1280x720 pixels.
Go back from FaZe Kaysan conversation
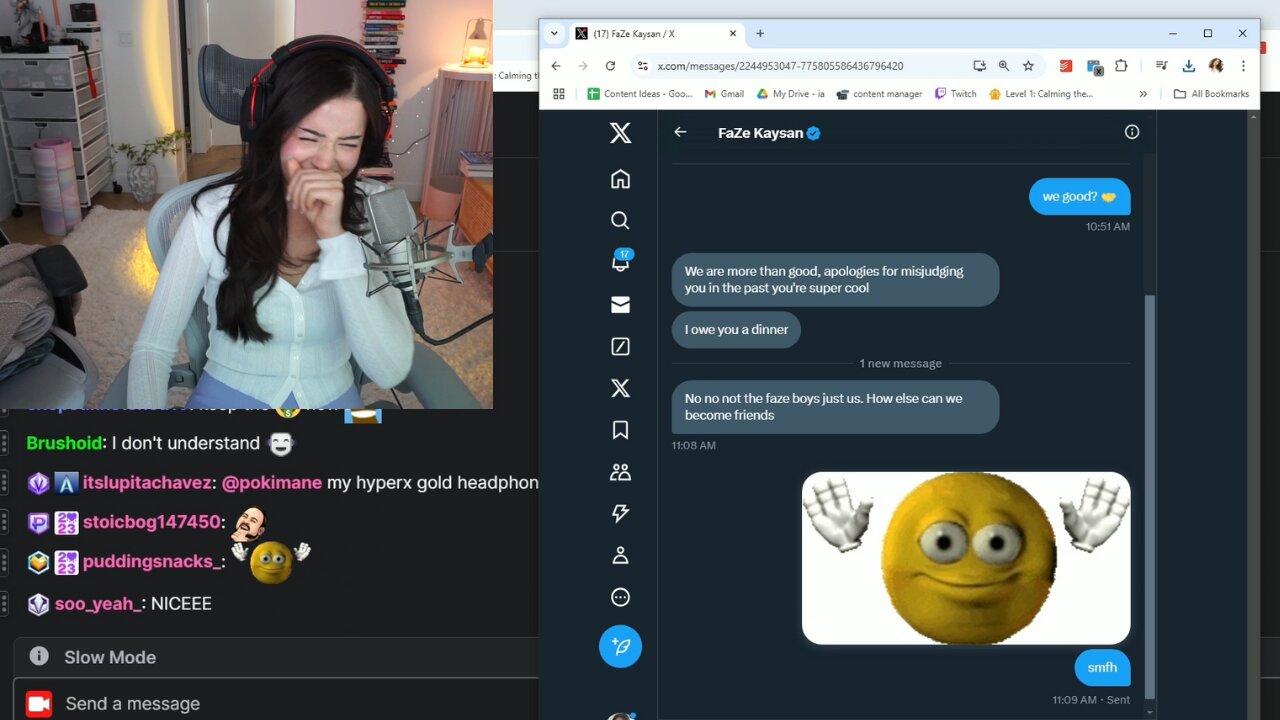[x=680, y=132]
